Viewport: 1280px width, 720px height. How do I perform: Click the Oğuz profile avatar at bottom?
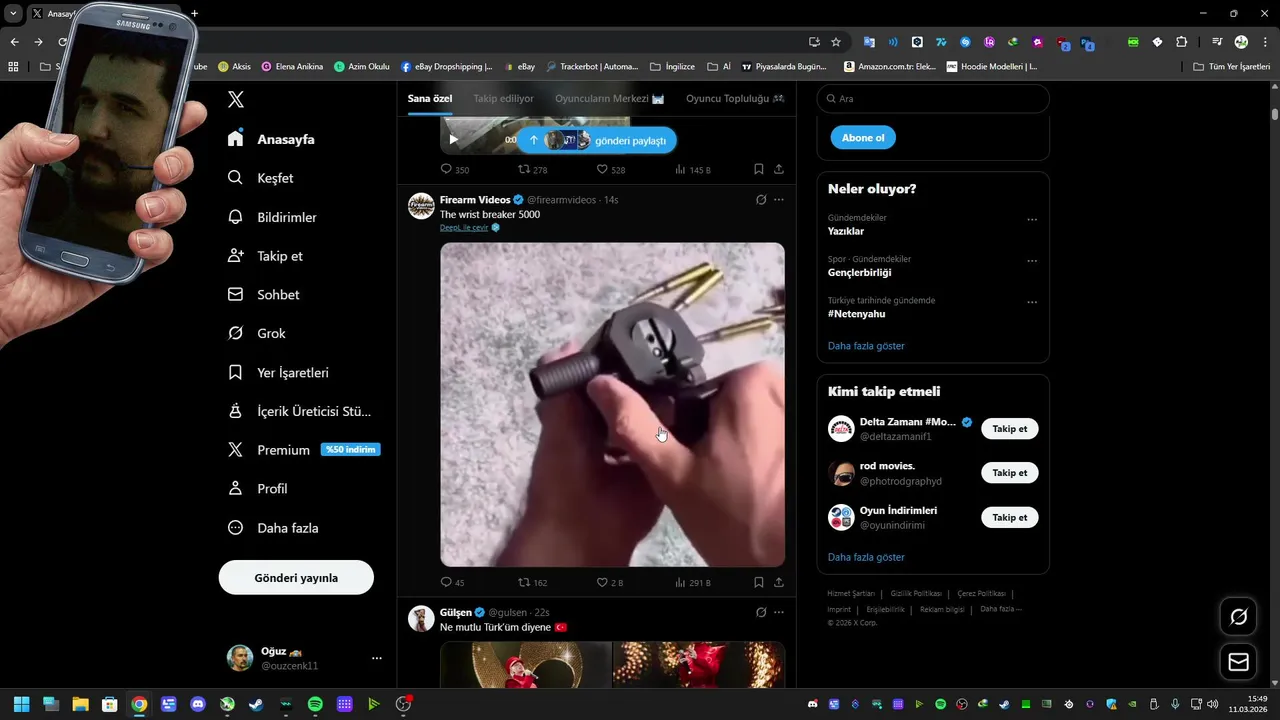pyautogui.click(x=240, y=658)
